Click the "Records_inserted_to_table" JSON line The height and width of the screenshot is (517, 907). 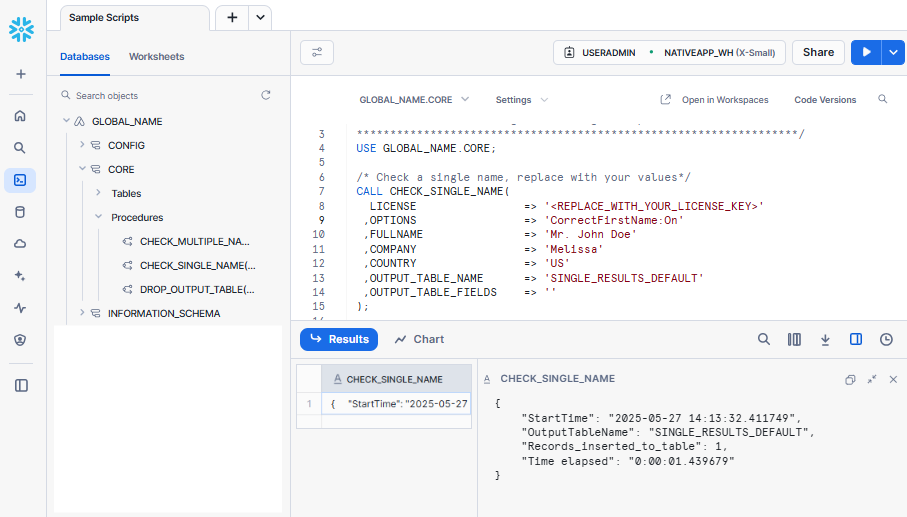pyautogui.click(x=624, y=446)
